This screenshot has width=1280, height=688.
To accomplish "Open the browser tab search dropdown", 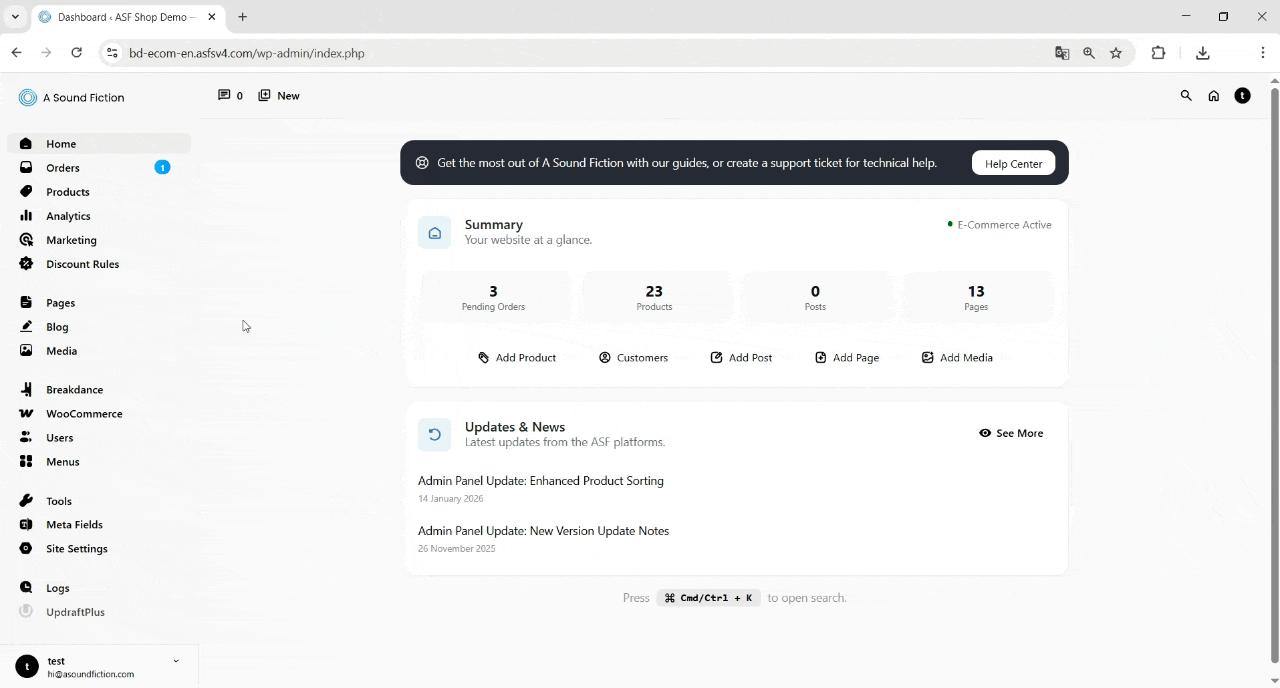I will 15,17.
